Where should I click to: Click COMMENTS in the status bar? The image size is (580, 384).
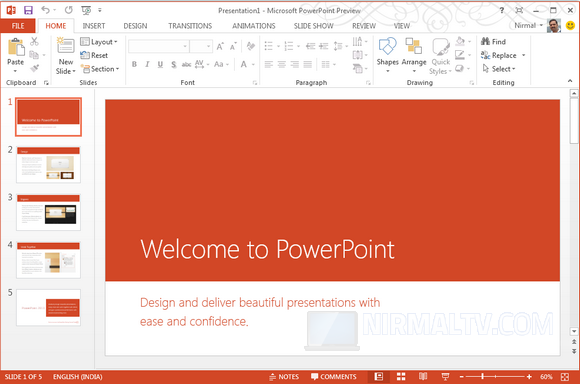point(334,377)
